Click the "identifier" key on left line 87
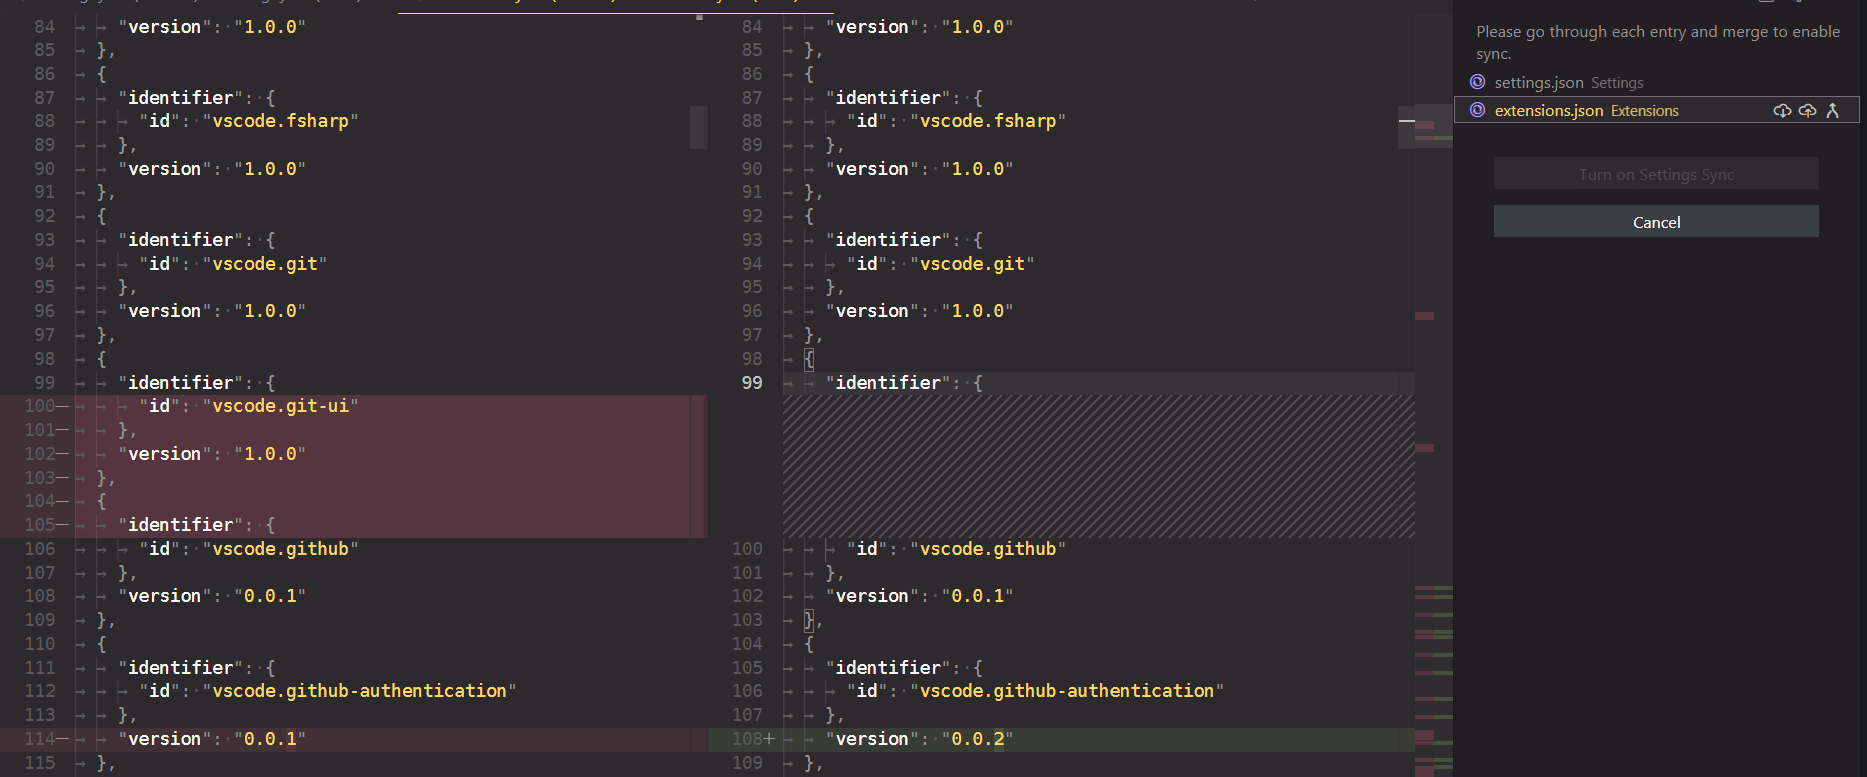The image size is (1867, 777). [x=181, y=98]
